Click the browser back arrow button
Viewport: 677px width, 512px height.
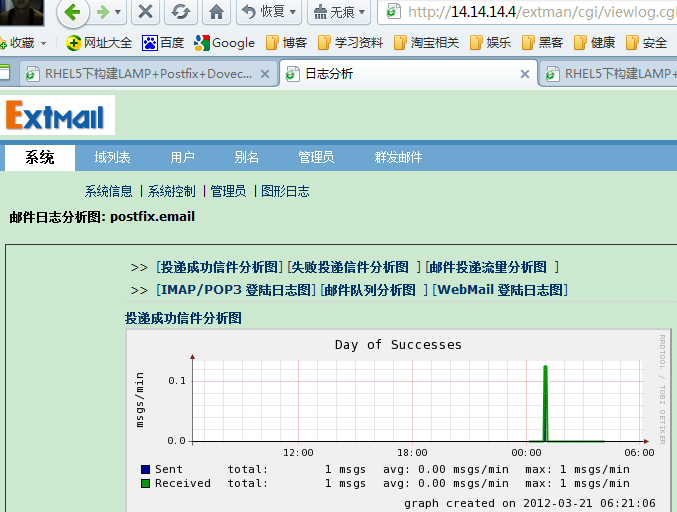[73, 12]
